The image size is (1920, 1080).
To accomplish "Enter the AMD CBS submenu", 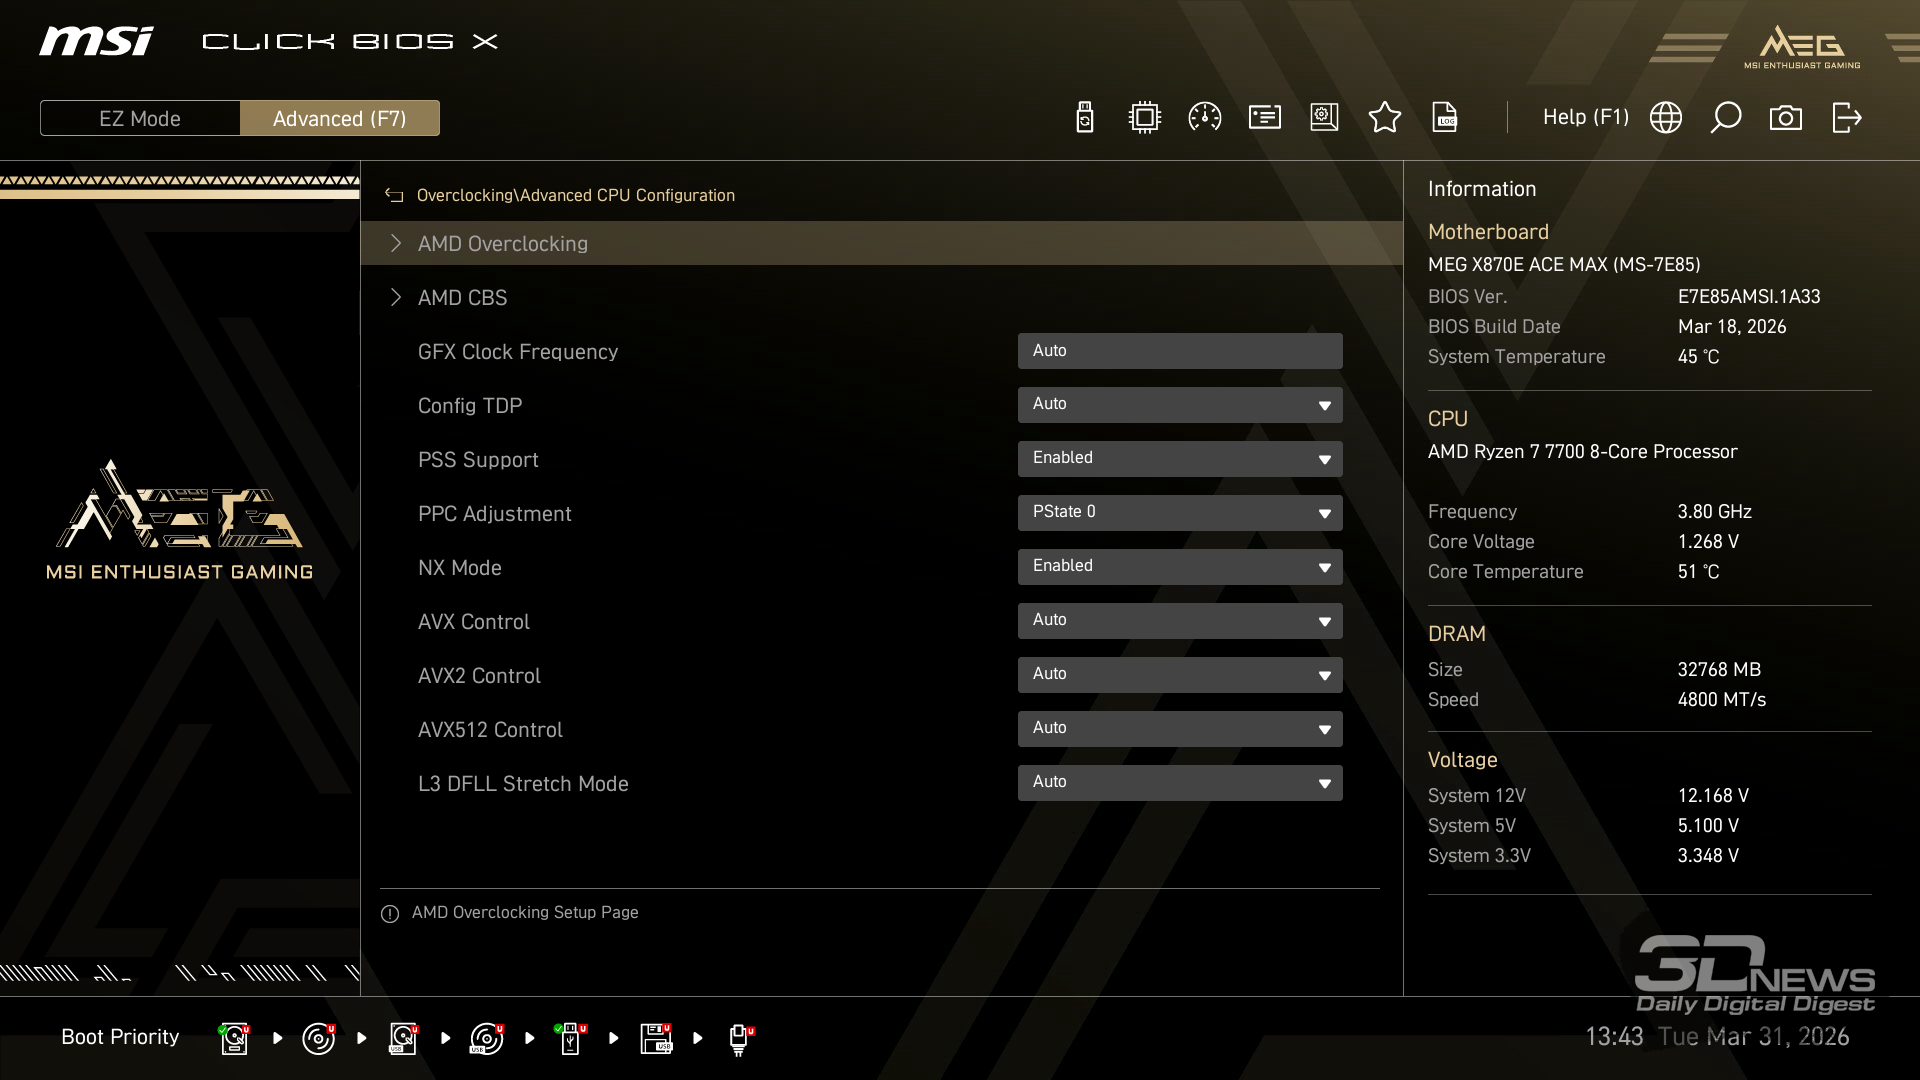I will coord(462,298).
